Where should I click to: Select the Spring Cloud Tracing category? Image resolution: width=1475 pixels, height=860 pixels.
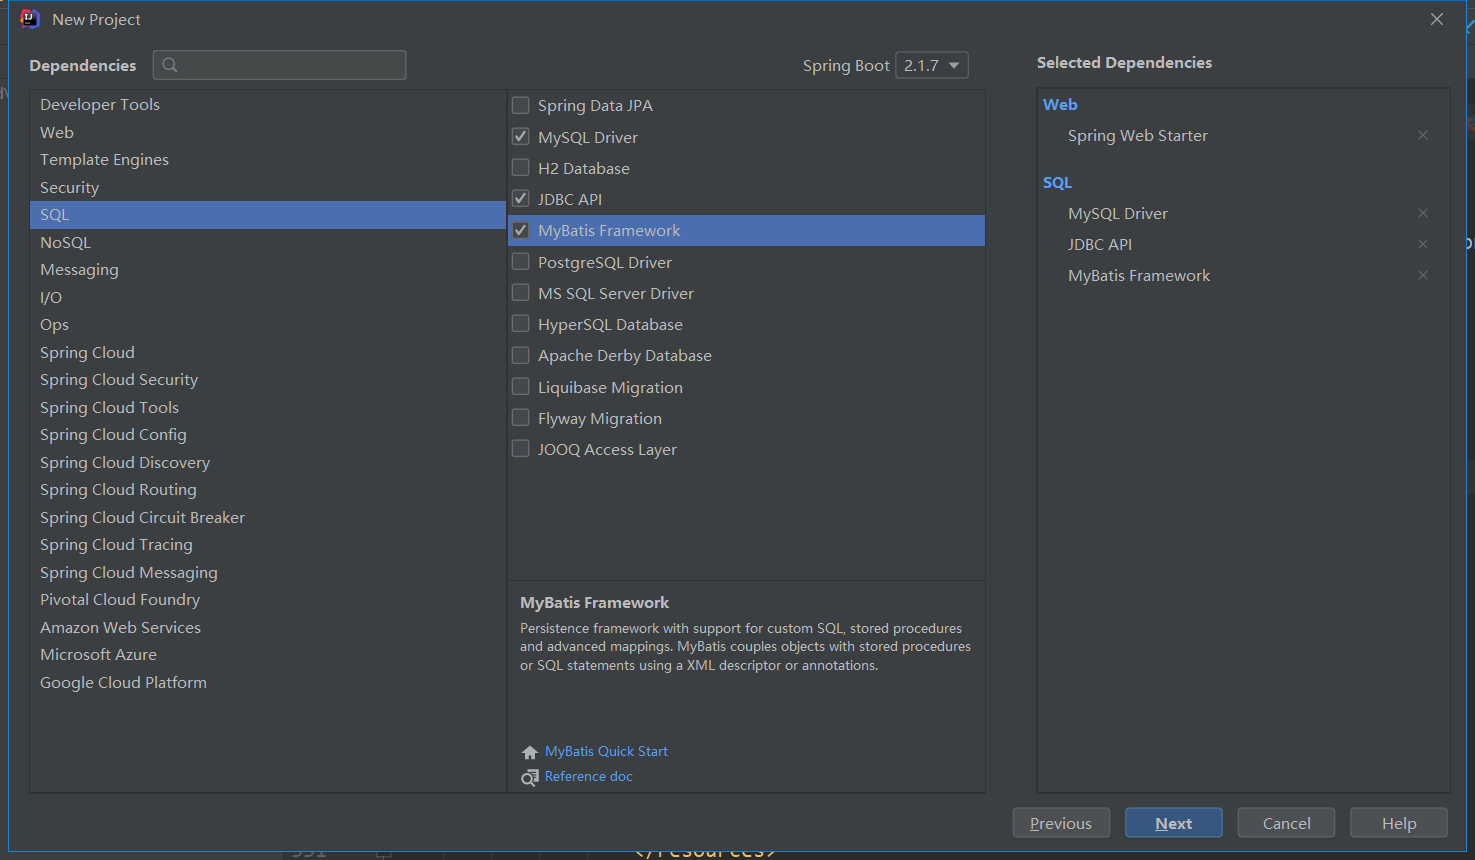click(x=268, y=545)
